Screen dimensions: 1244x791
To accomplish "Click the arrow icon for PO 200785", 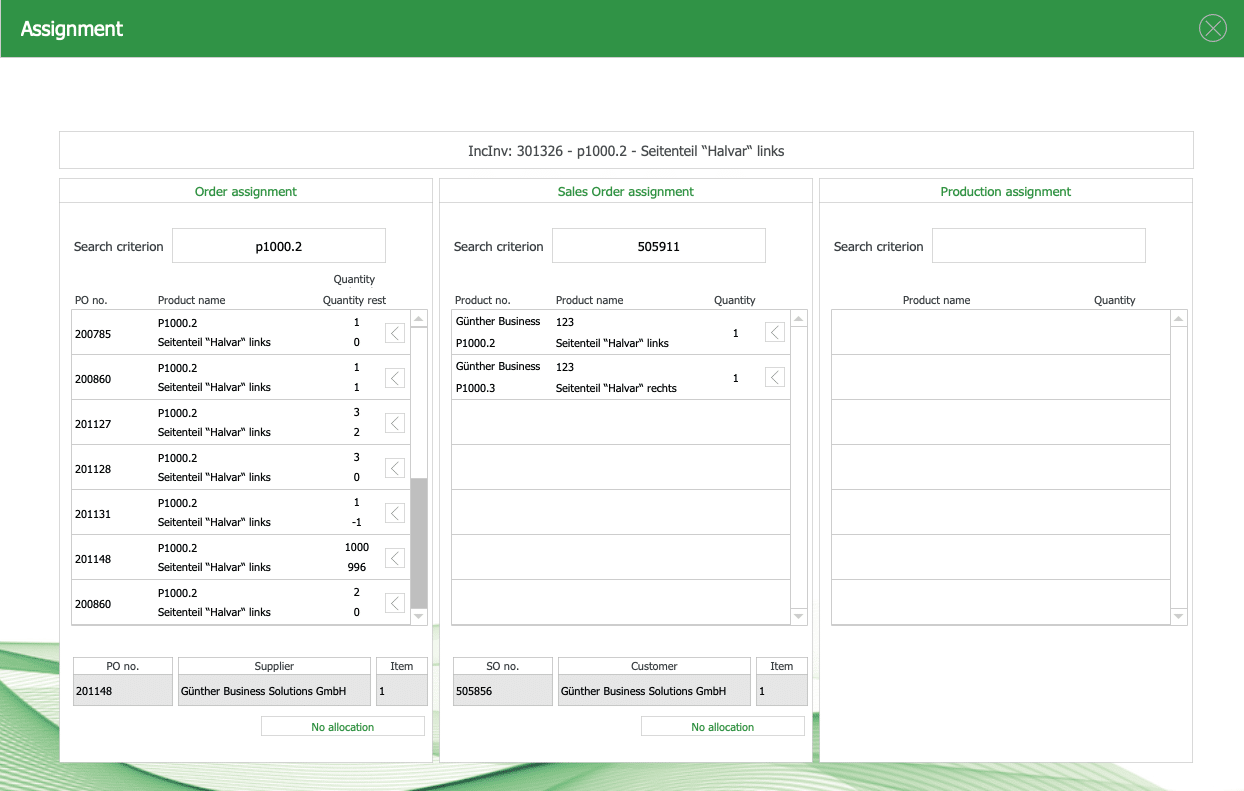I will point(395,333).
